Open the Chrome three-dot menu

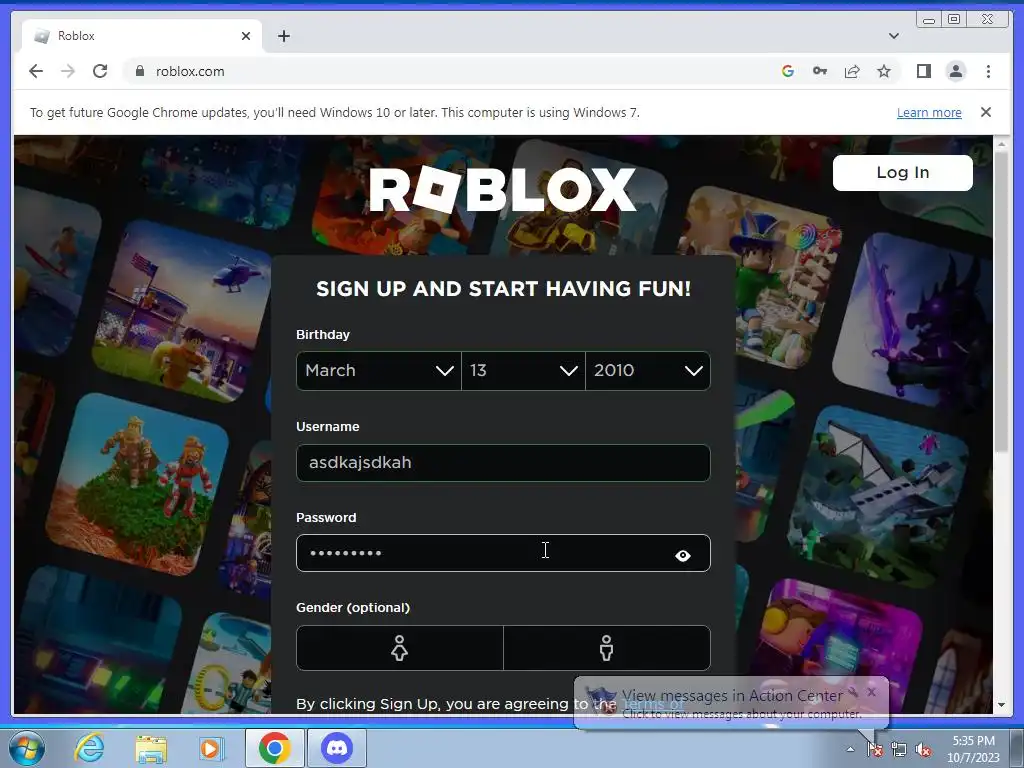(988, 71)
